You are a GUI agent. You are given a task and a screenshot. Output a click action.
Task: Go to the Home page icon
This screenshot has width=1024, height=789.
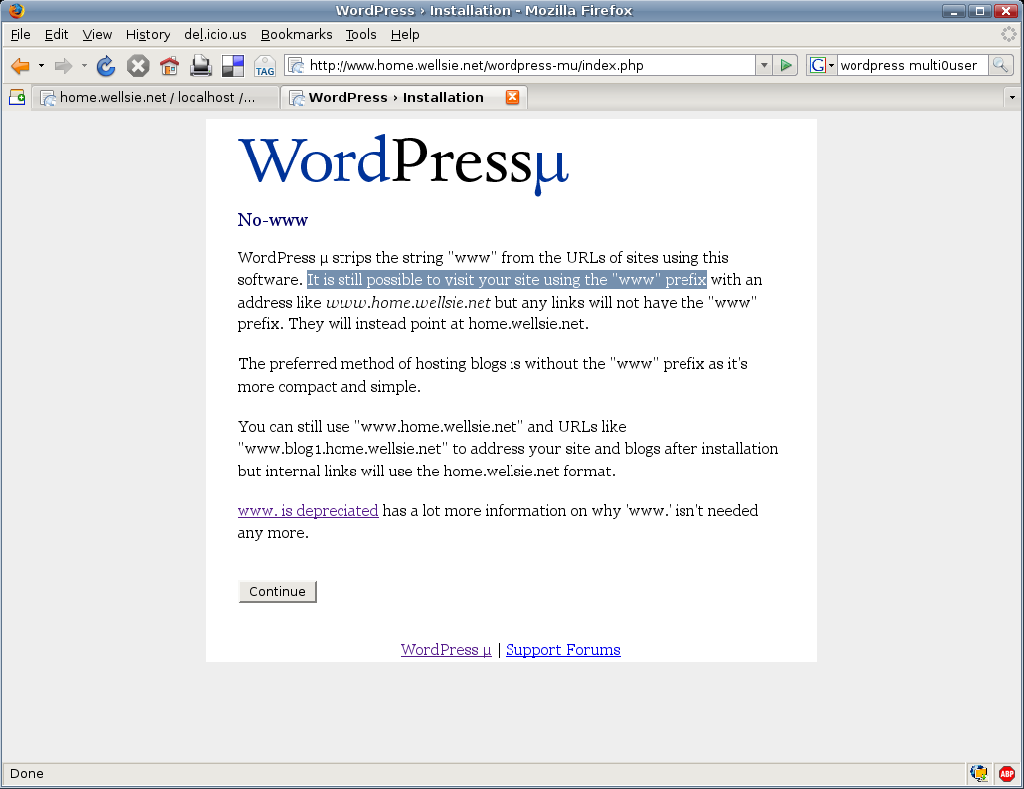pos(169,66)
